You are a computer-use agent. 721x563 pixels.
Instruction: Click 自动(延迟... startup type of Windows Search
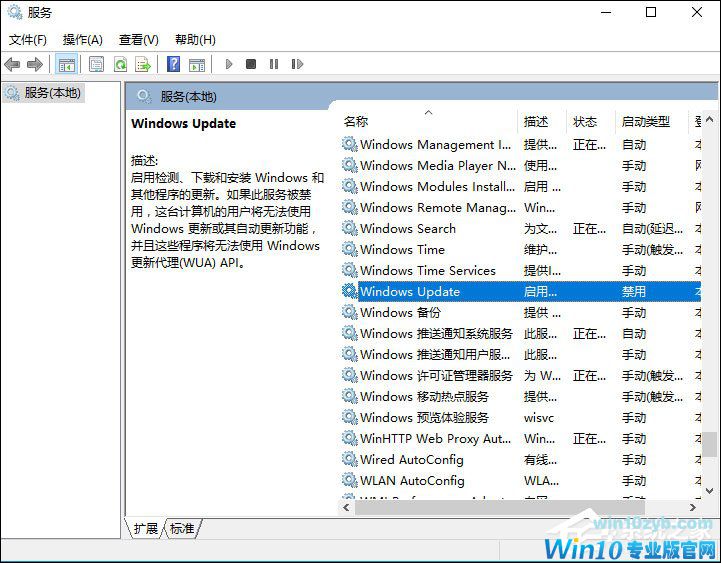tap(652, 229)
